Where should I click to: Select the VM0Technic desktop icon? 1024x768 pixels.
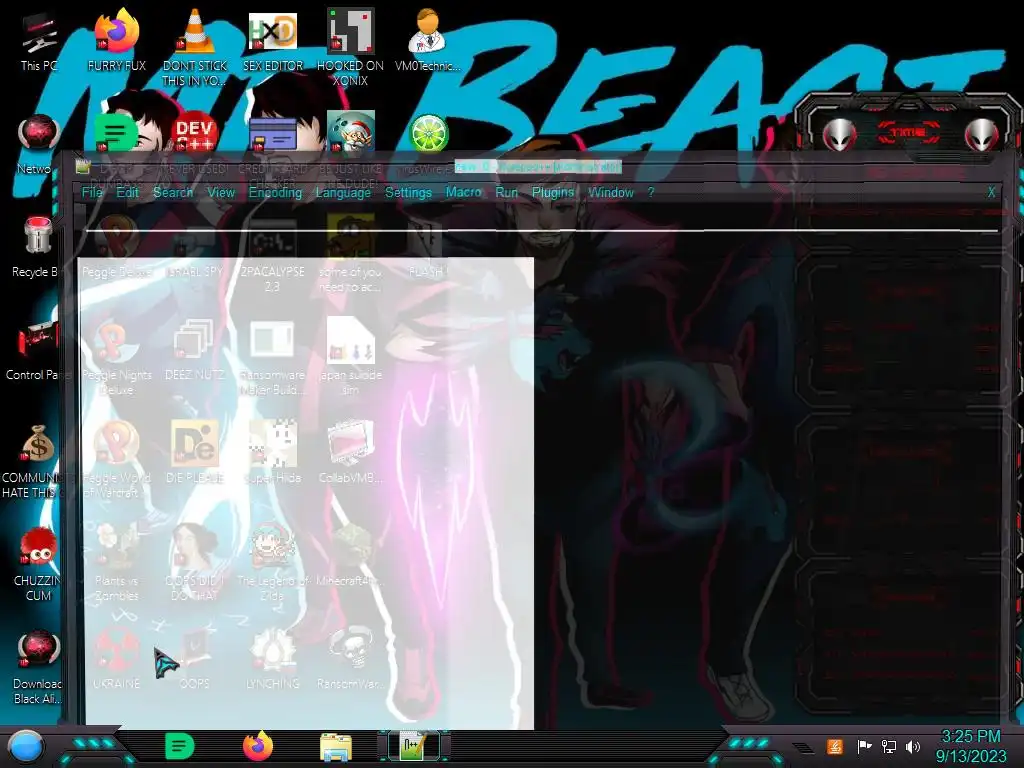[427, 41]
